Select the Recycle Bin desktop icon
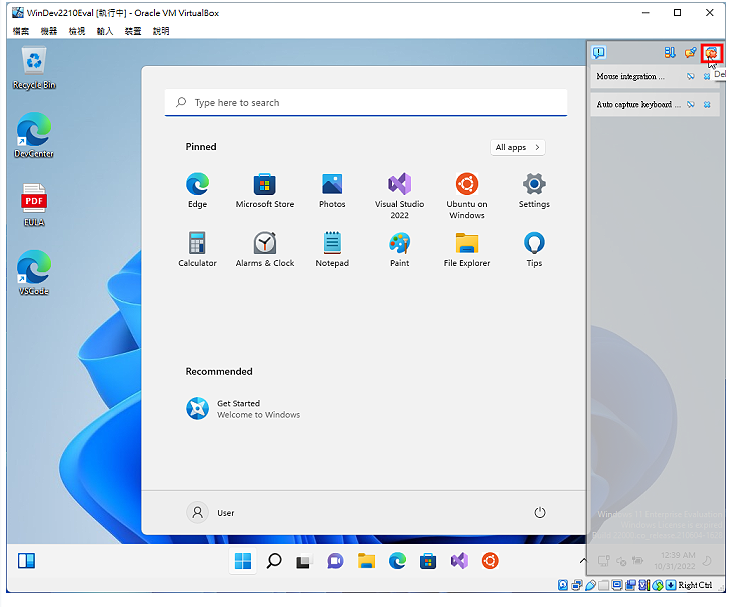Screen dimensions: 741x607 [x=34, y=68]
